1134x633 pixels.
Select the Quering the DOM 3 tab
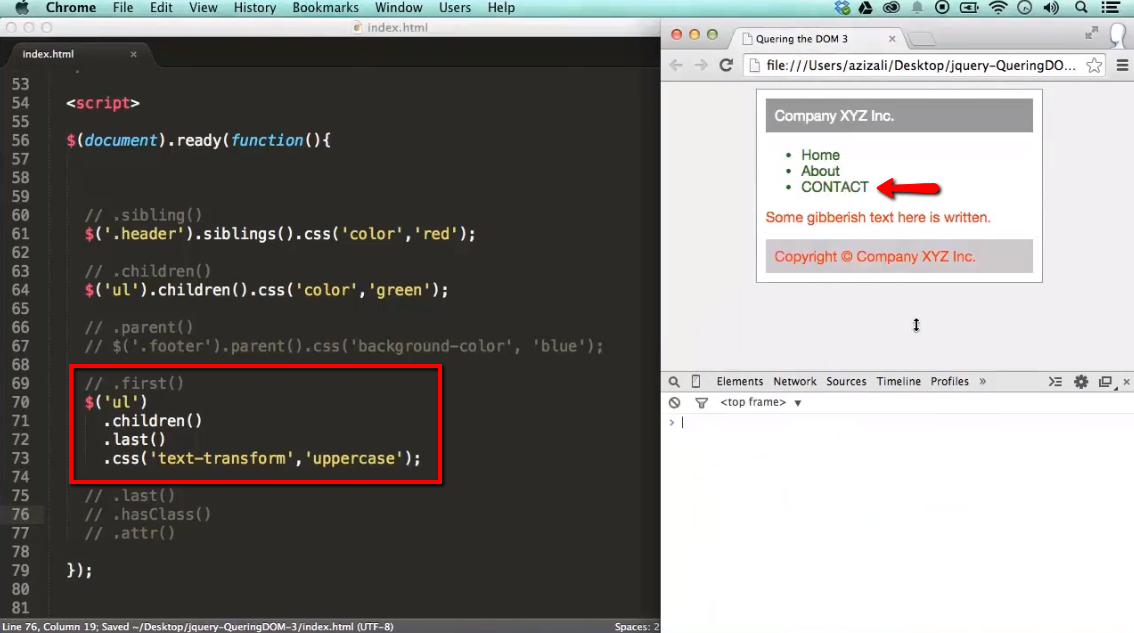[x=814, y=39]
